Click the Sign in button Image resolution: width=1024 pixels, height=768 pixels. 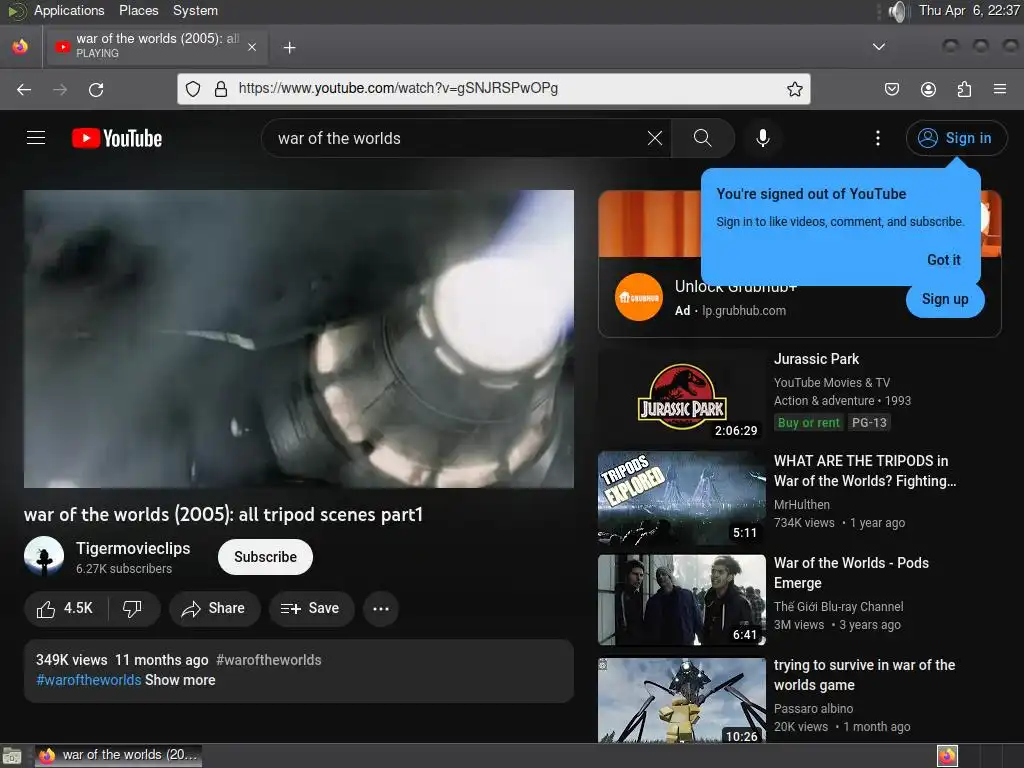tap(956, 138)
